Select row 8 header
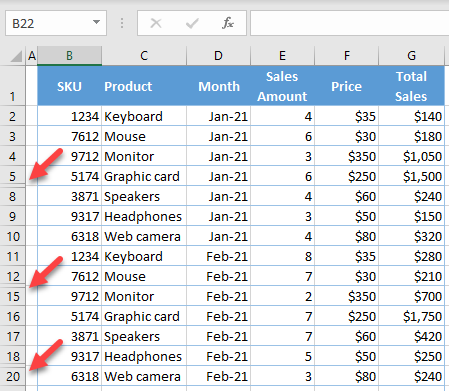449x391 pixels. [x=13, y=196]
